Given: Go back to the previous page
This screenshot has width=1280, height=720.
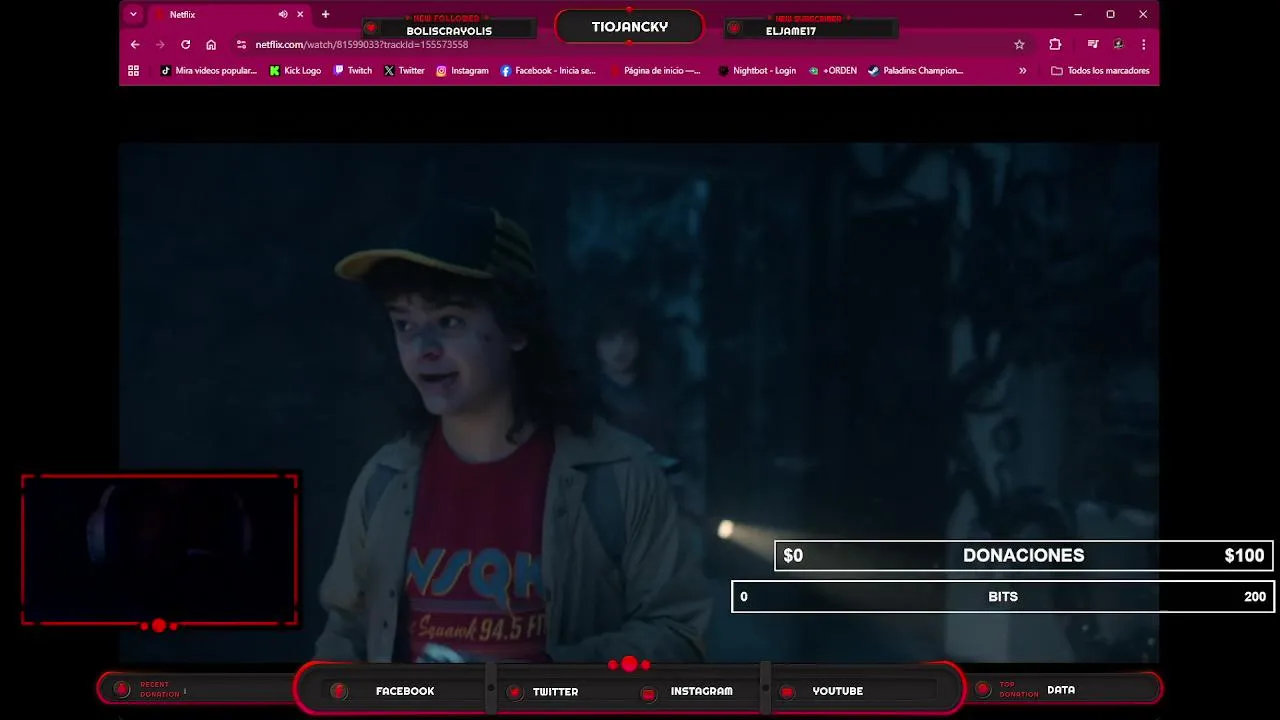Looking at the screenshot, I should (x=135, y=44).
